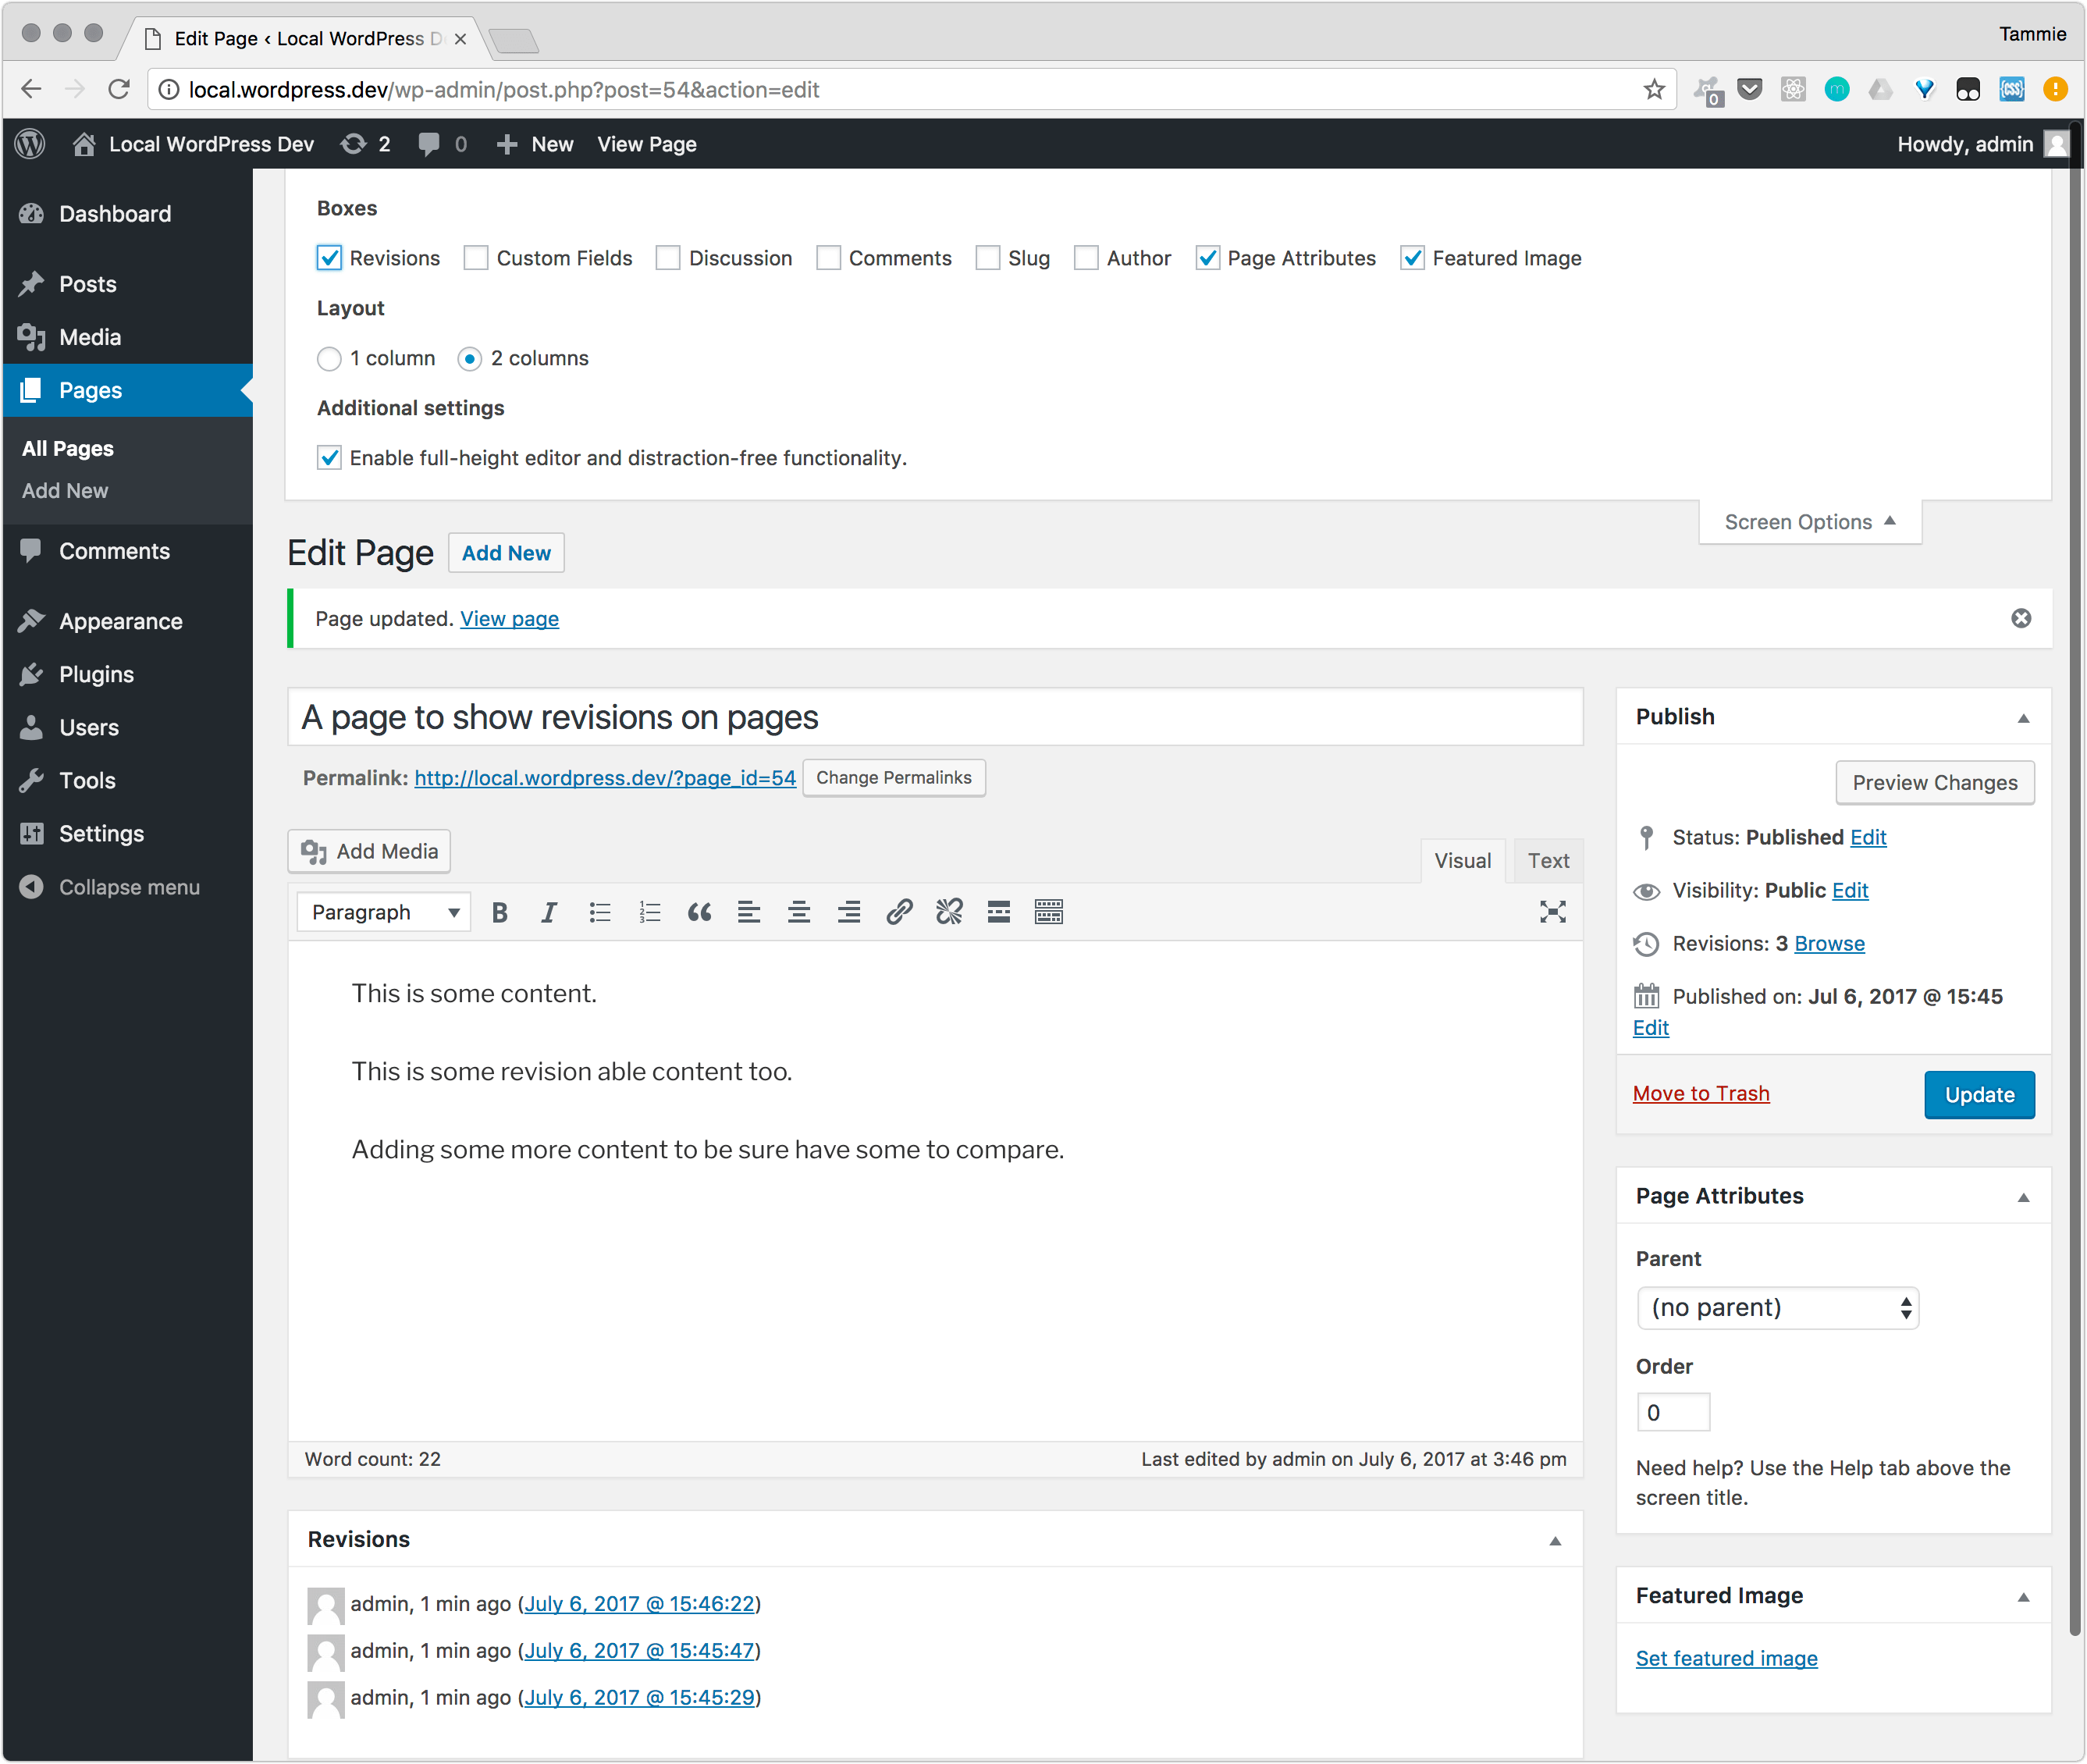2087x1764 pixels.
Task: Toggle the toolbar kitchen sink icon
Action: click(x=1048, y=912)
